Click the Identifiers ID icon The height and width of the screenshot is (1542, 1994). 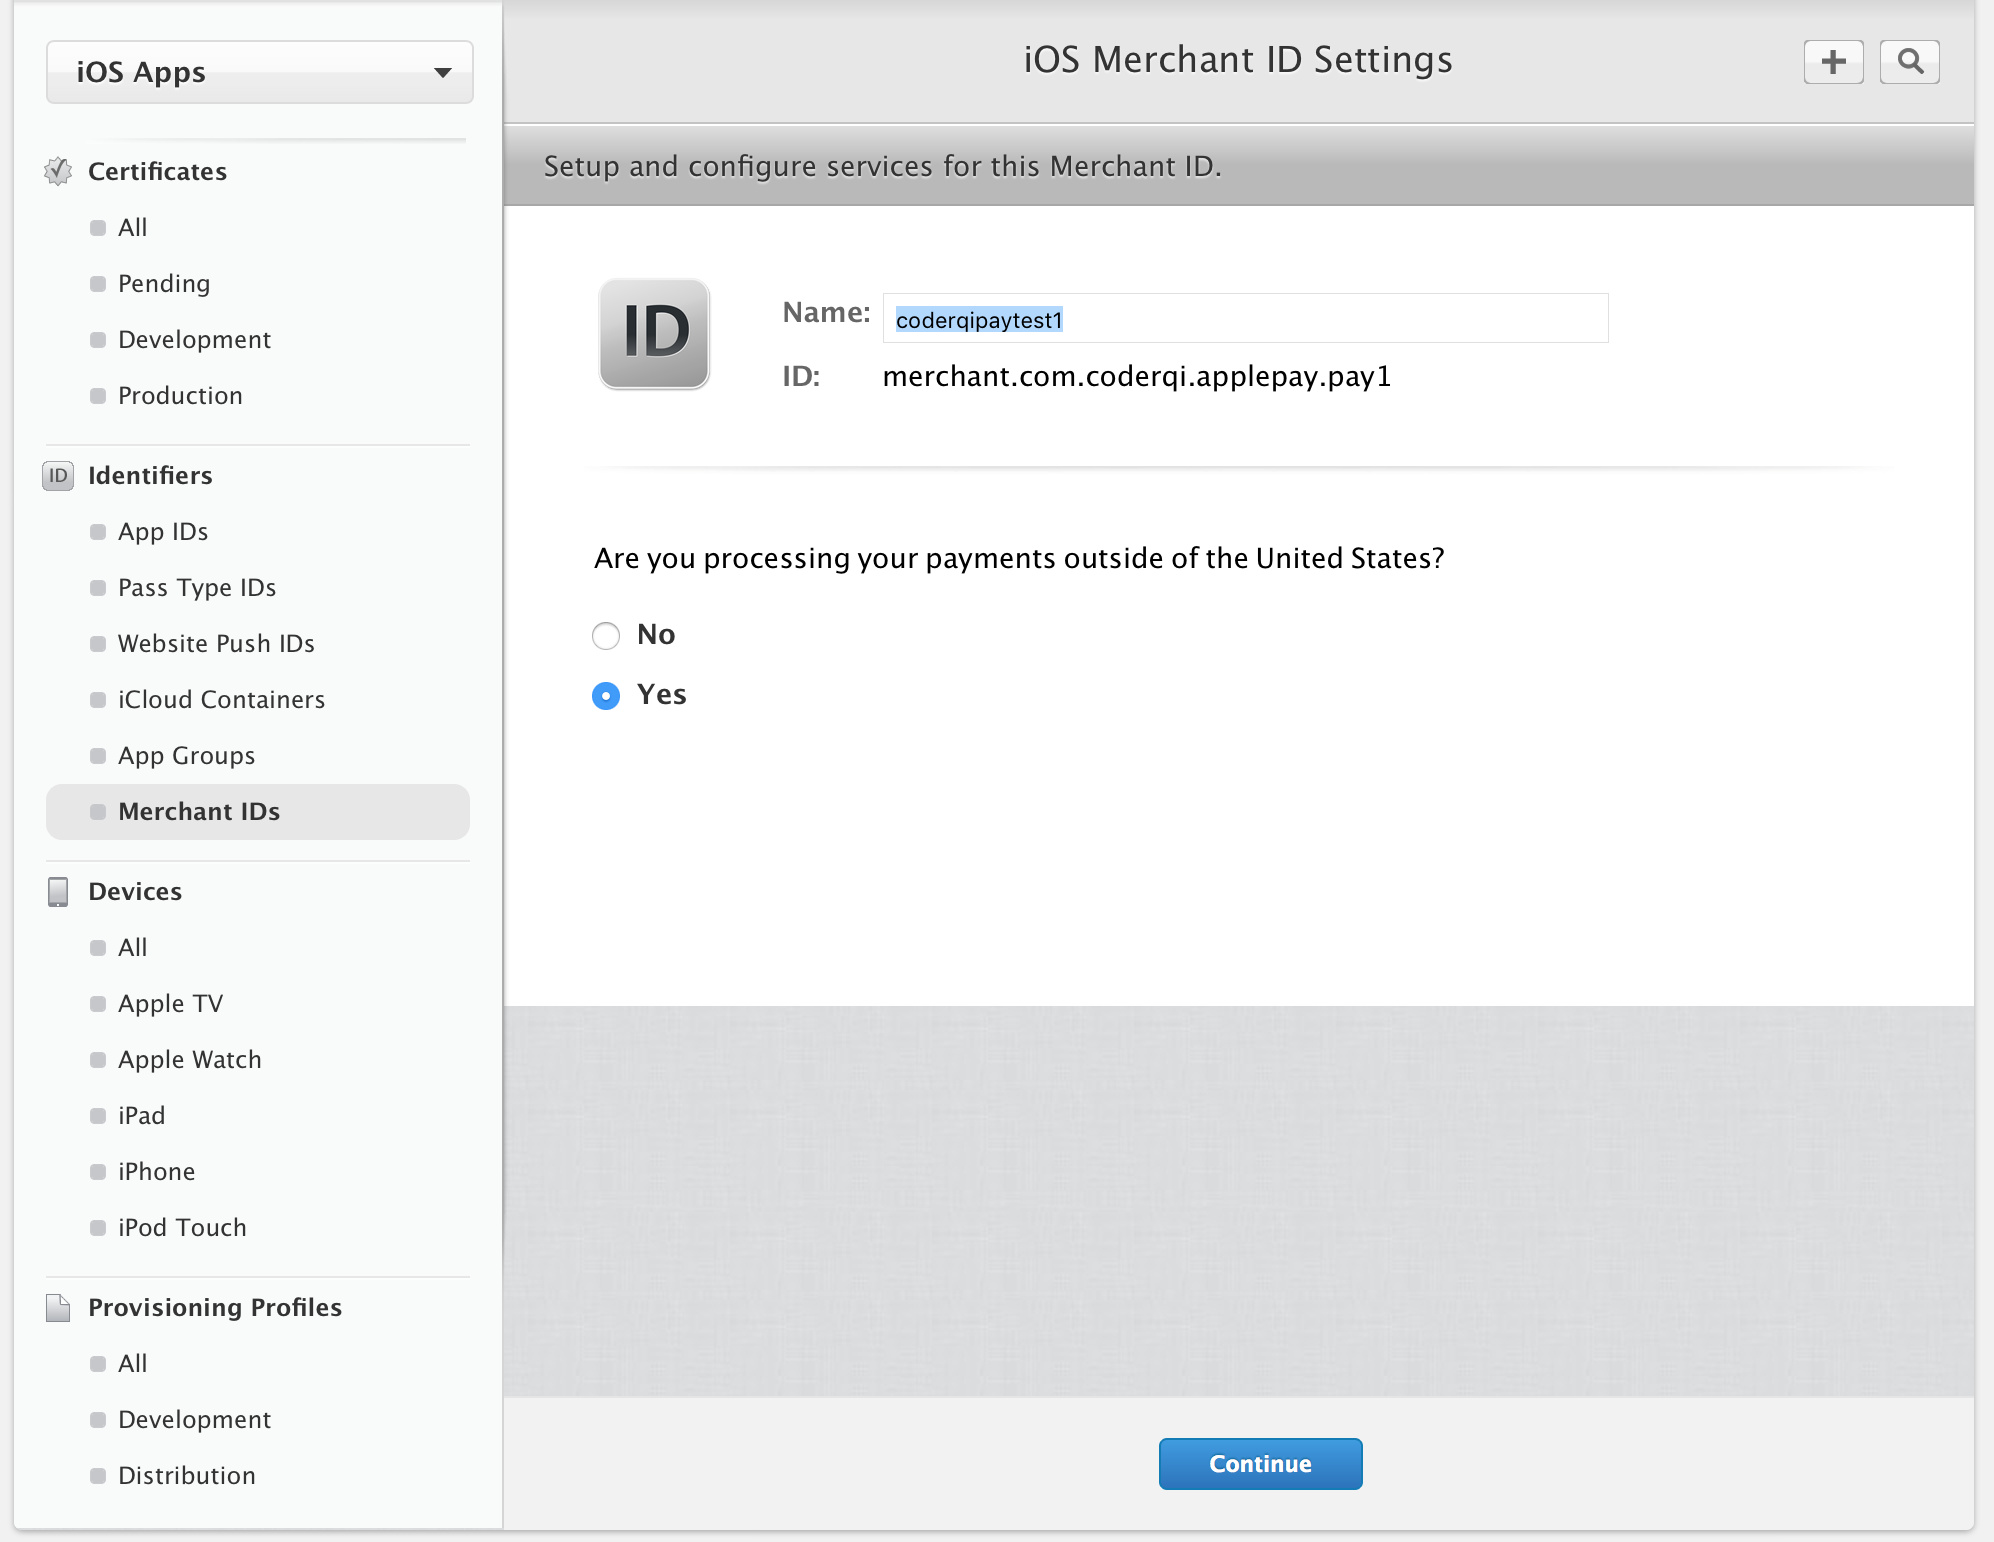pos(58,475)
